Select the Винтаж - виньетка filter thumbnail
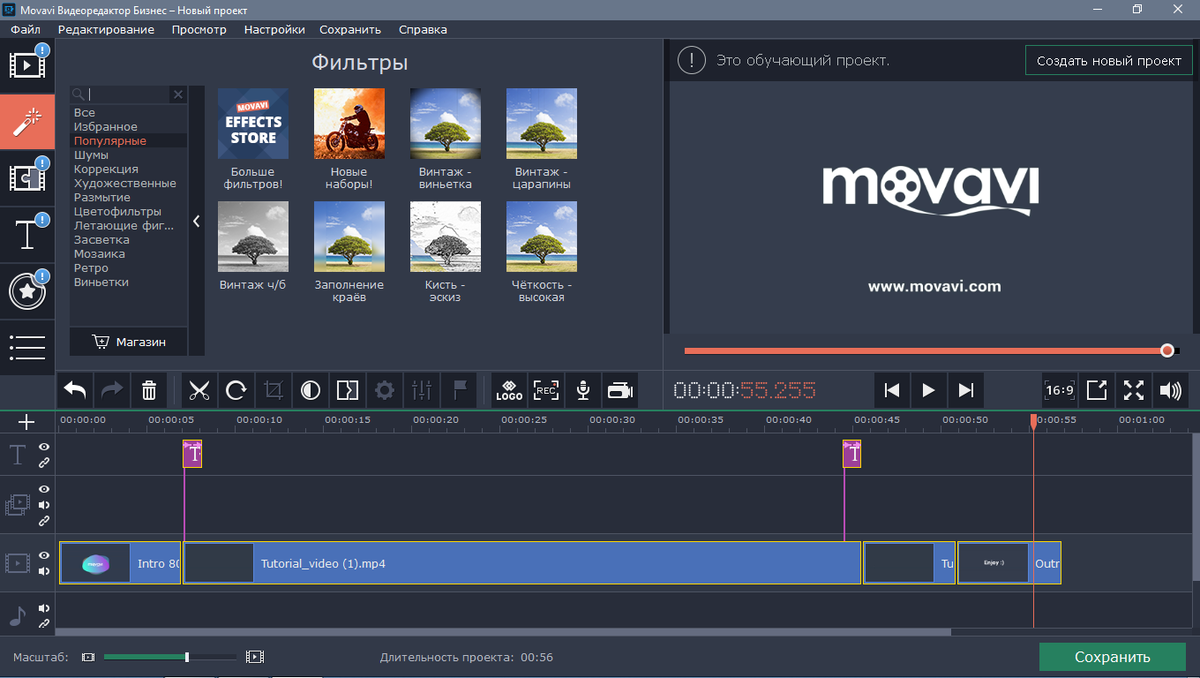 [x=445, y=123]
